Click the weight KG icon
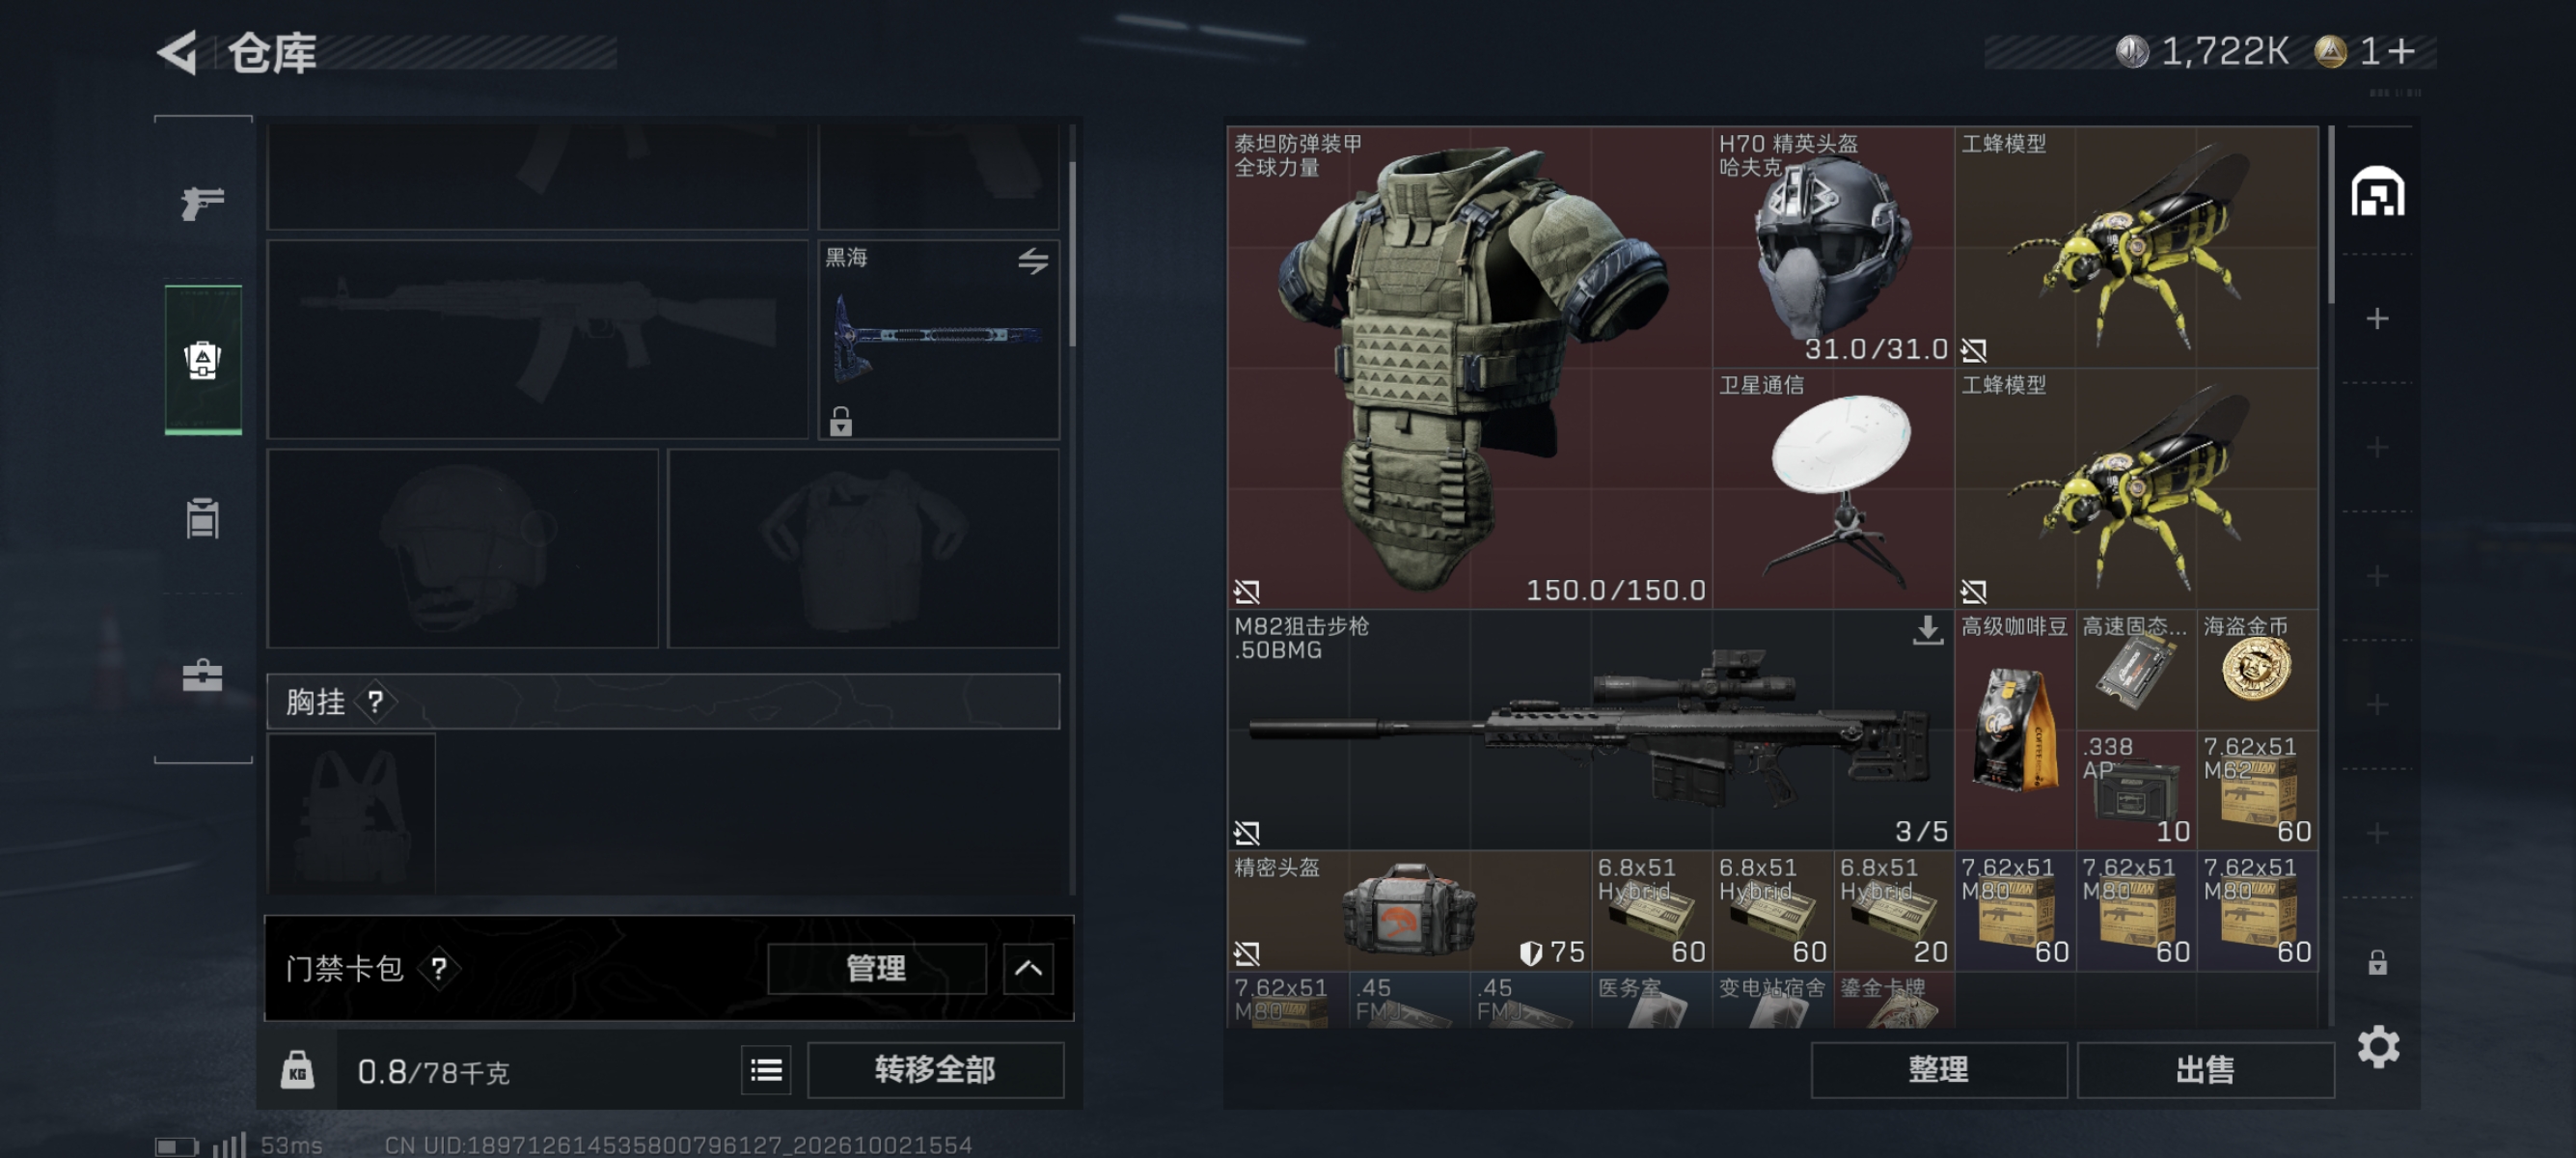The image size is (2576, 1158). pyautogui.click(x=297, y=1070)
